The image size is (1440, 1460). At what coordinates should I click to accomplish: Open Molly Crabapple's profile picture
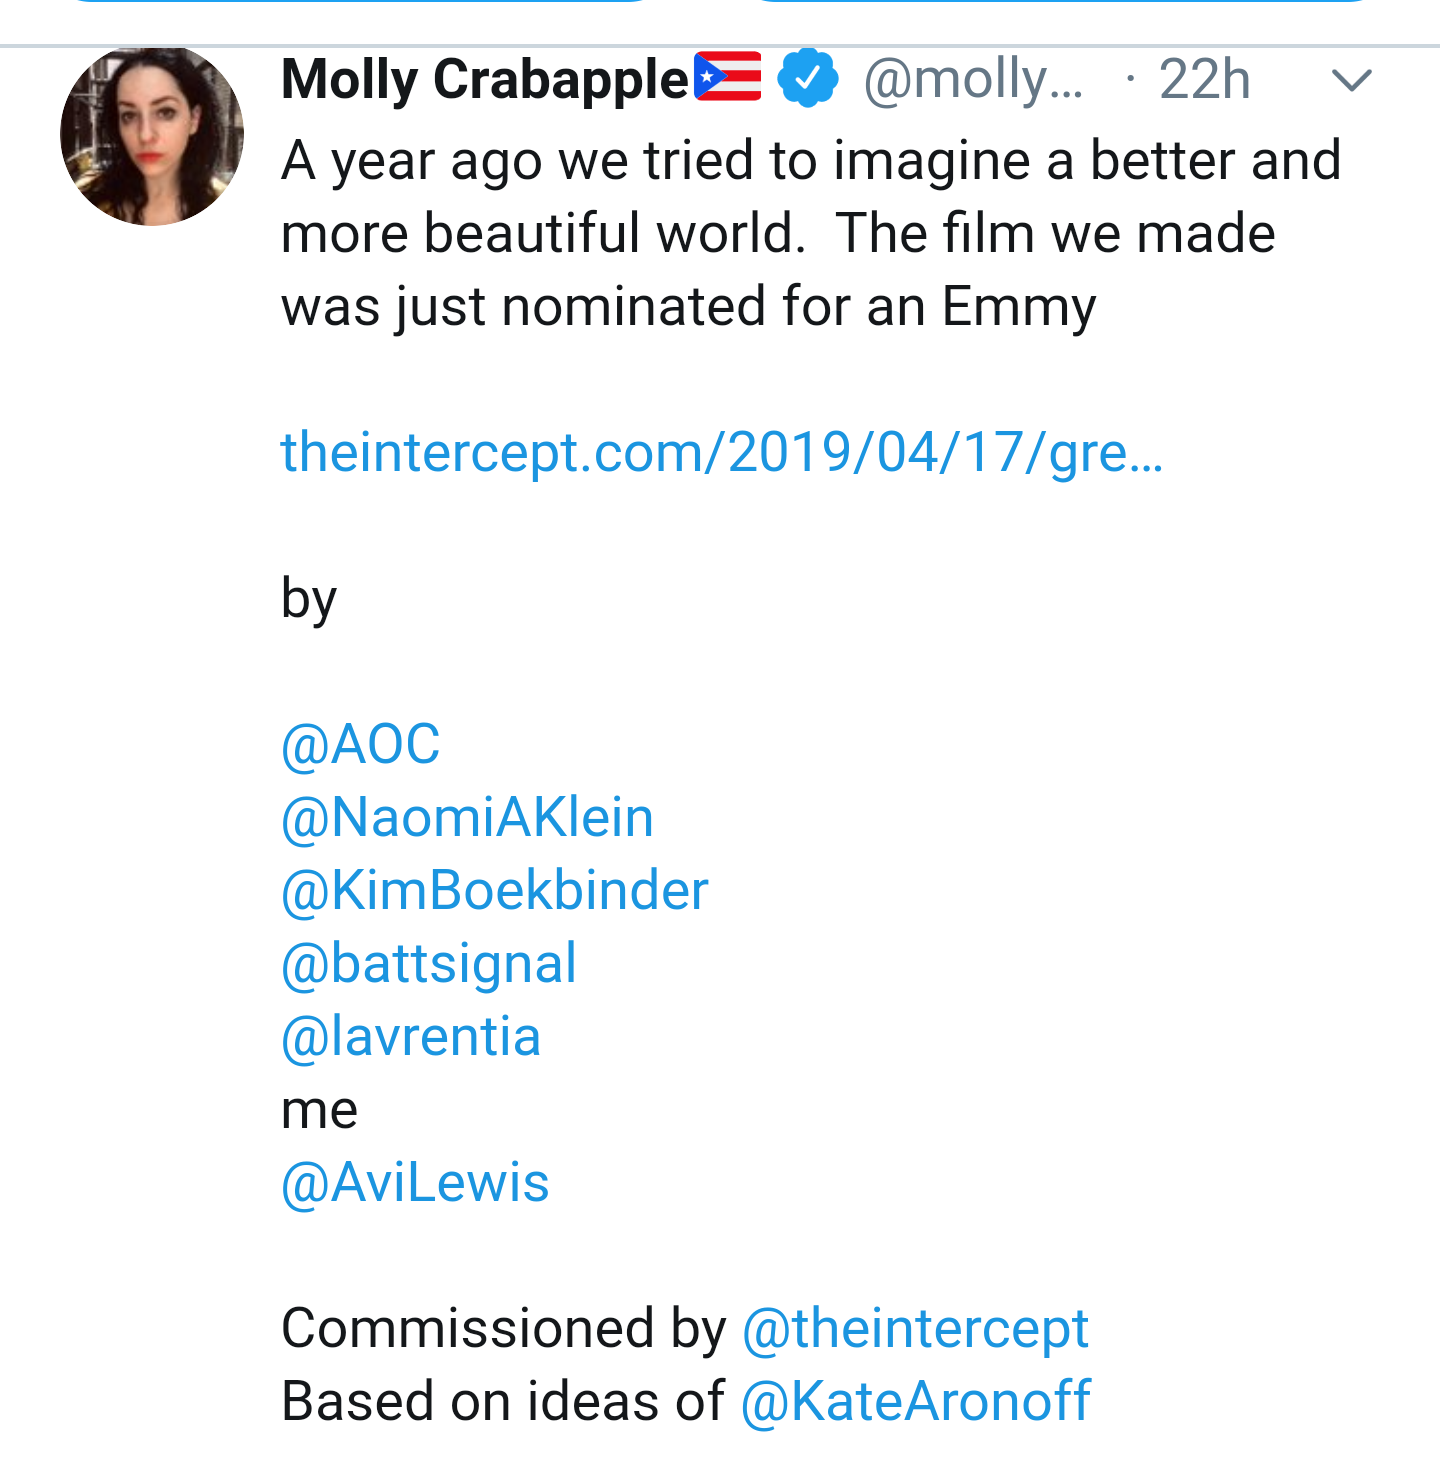(152, 134)
